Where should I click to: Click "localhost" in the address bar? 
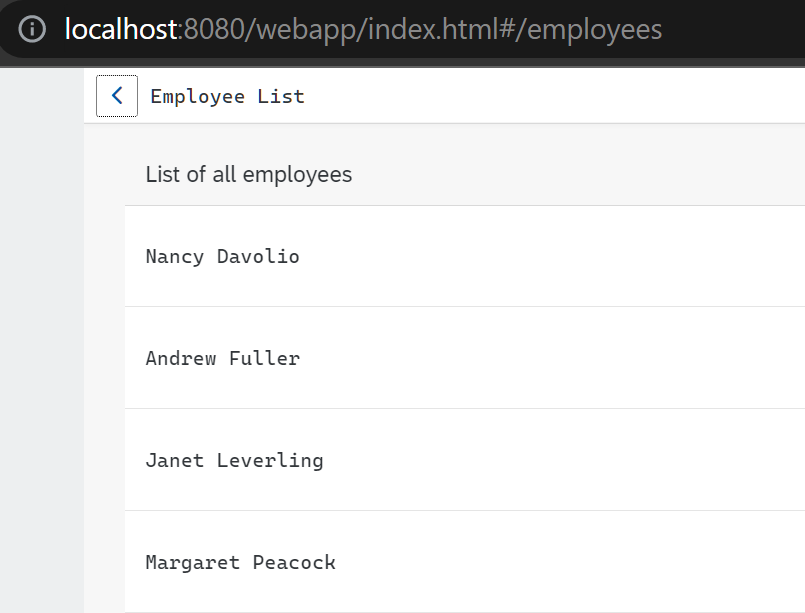(x=120, y=30)
